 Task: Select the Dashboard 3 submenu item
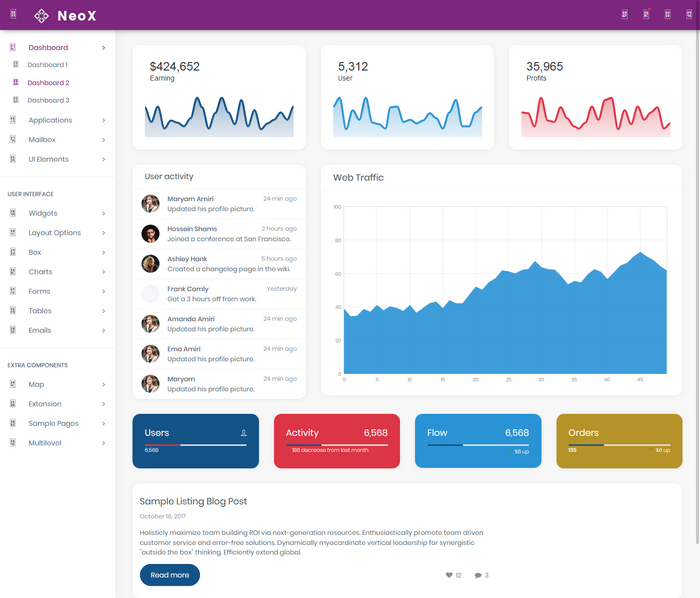pyautogui.click(x=48, y=100)
